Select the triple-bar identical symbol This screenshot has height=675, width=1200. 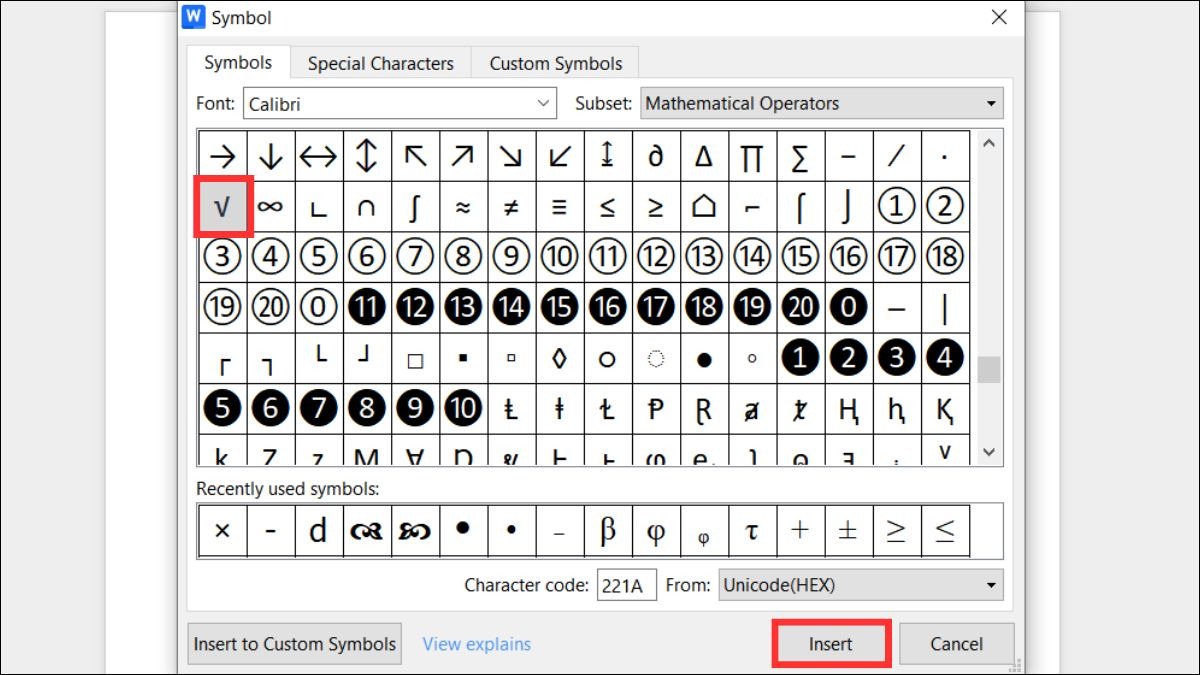click(x=559, y=207)
